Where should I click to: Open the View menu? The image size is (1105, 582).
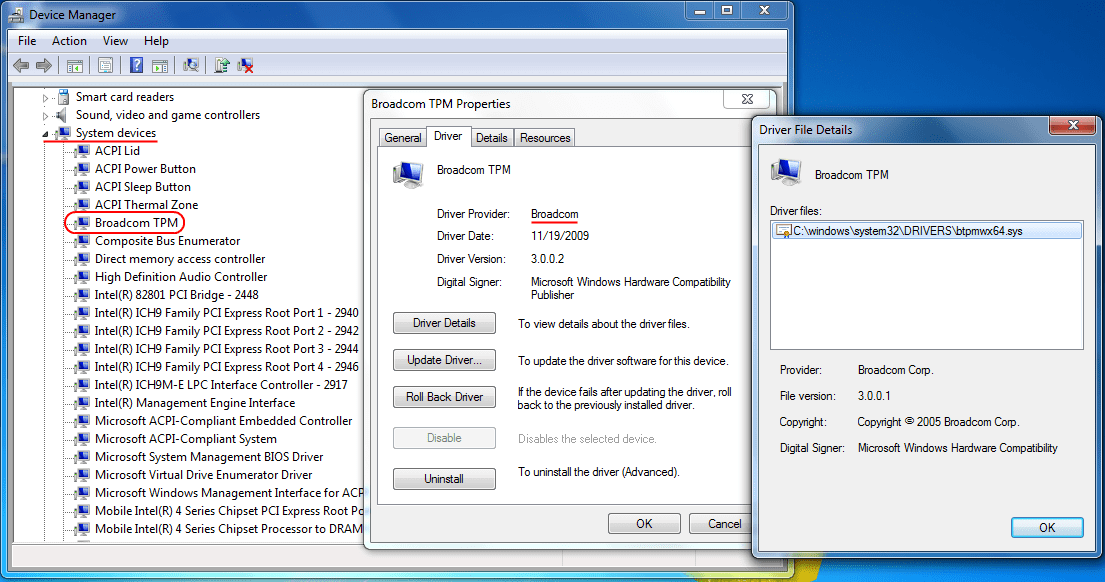115,41
